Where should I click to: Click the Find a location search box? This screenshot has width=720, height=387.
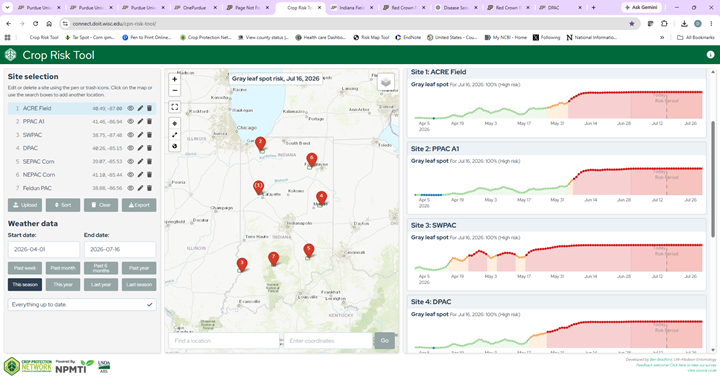tap(224, 341)
